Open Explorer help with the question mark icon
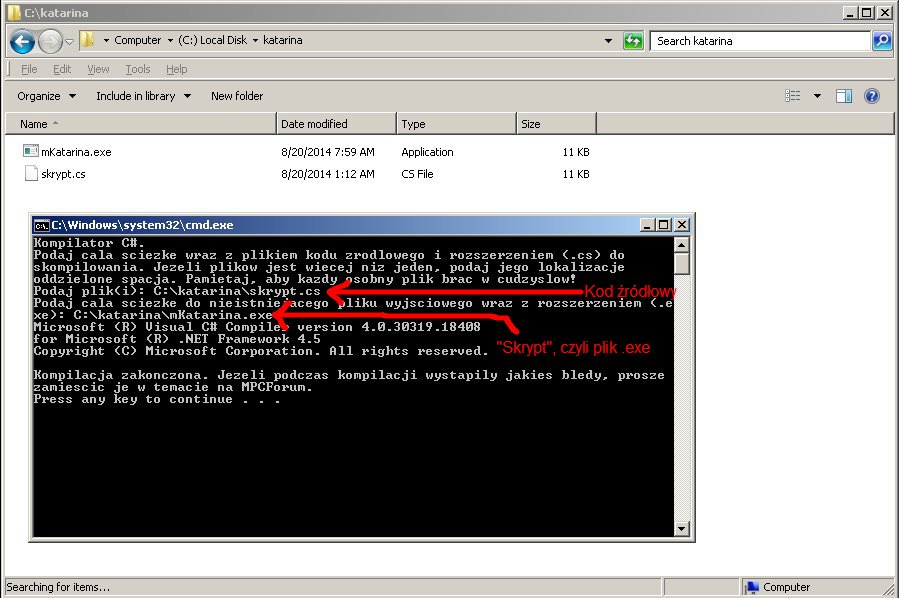 871,96
